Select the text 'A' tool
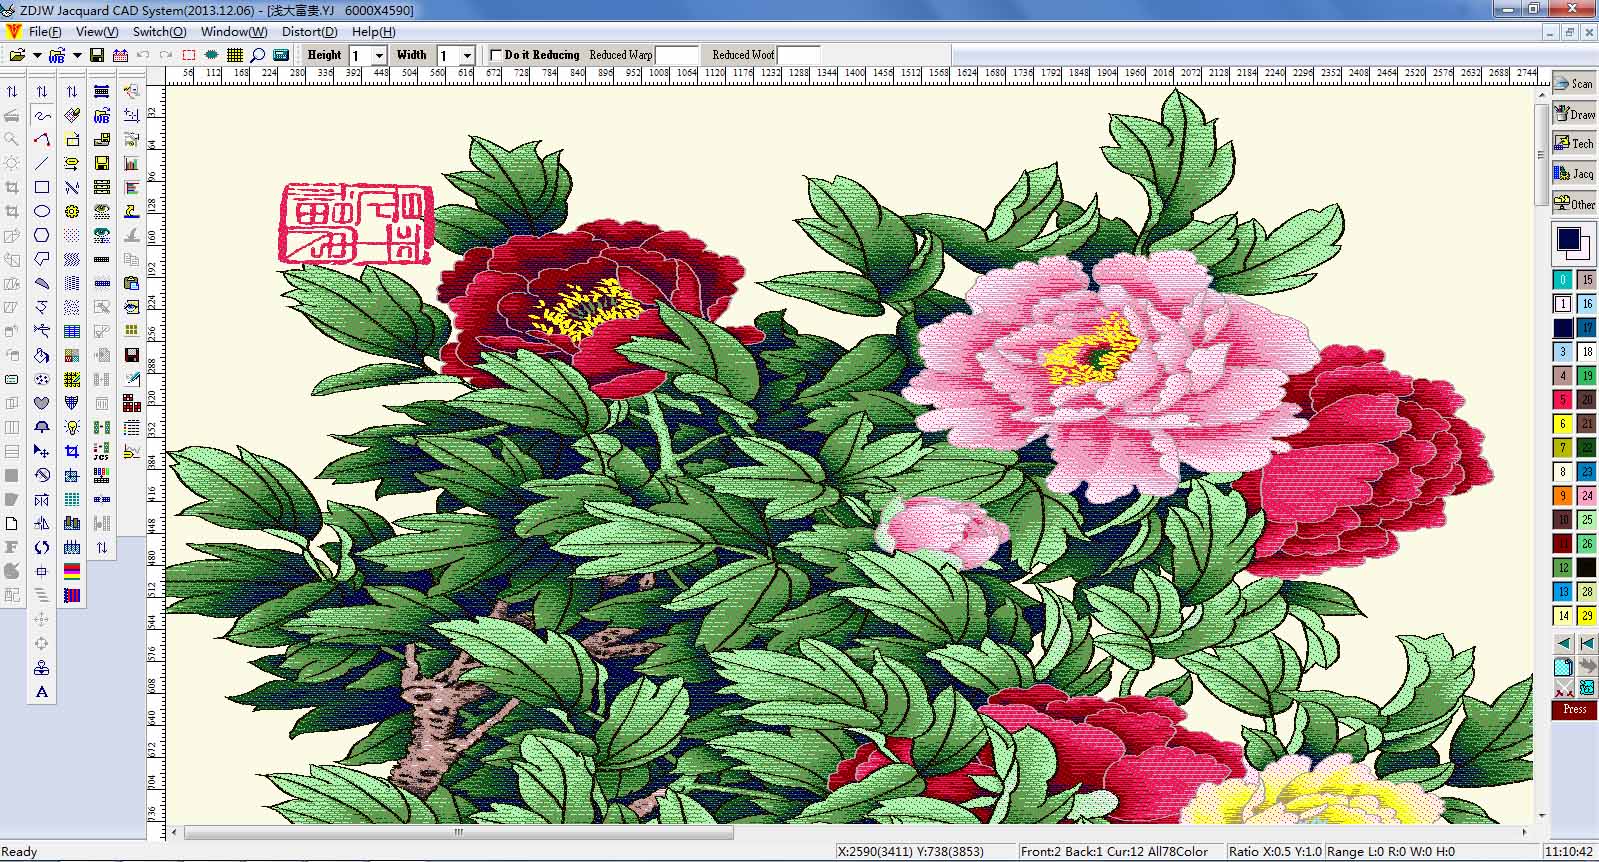 42,692
